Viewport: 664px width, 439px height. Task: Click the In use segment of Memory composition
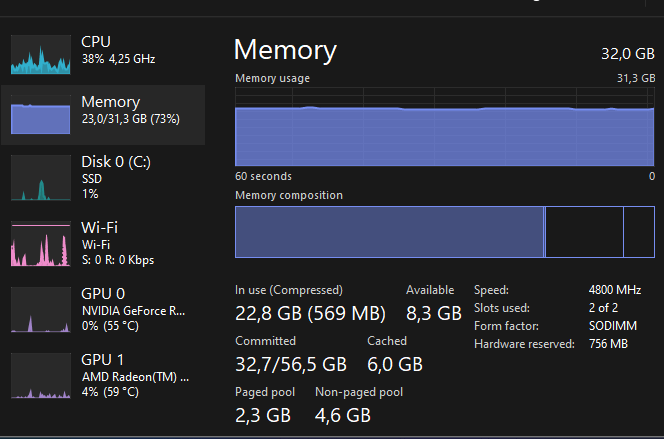(389, 232)
